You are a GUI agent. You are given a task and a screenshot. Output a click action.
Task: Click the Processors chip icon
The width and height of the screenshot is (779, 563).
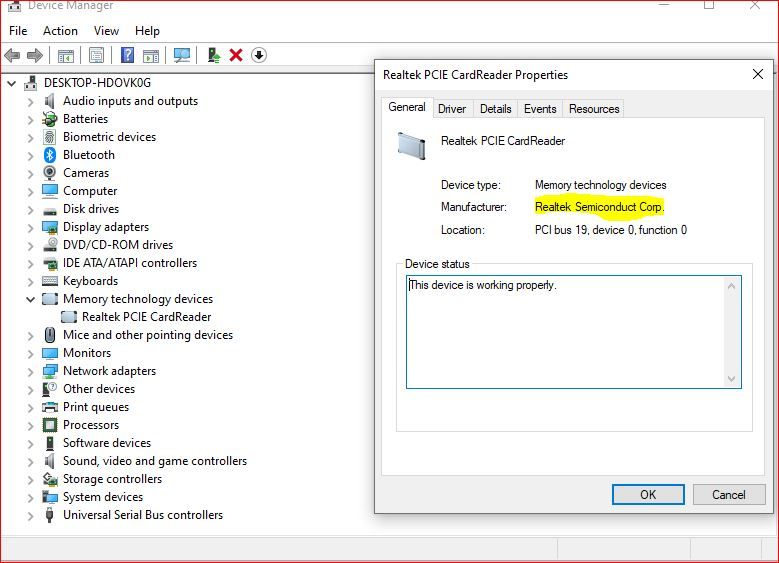tap(50, 425)
